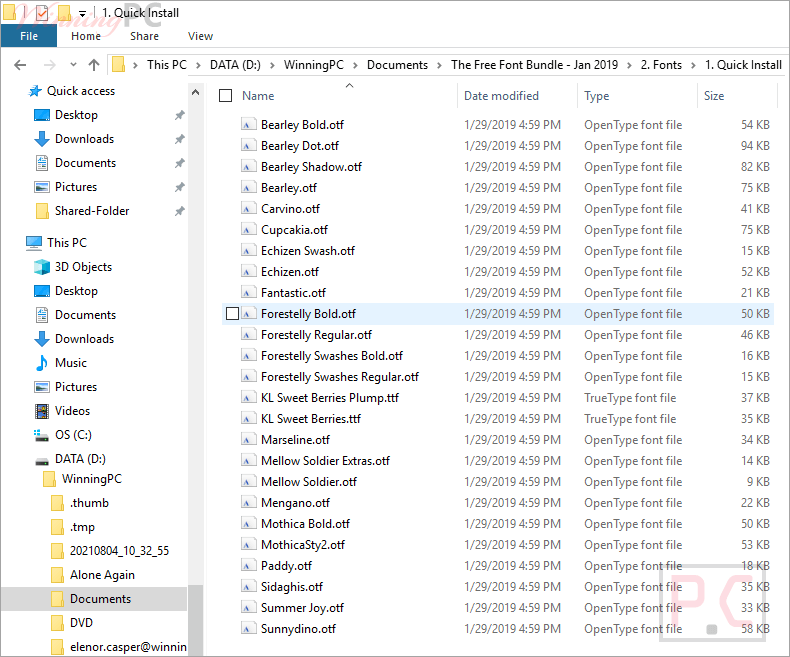Sort files by Date modified column
Viewport: 790px width, 657px height.
point(501,96)
